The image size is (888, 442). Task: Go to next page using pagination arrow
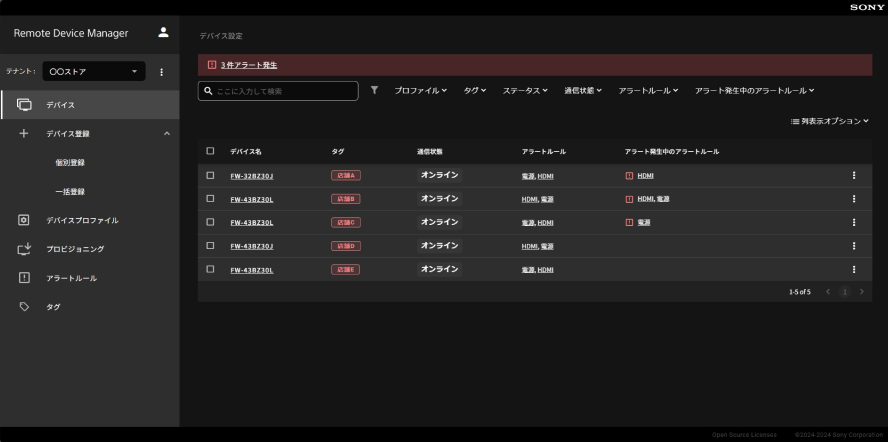click(x=861, y=291)
